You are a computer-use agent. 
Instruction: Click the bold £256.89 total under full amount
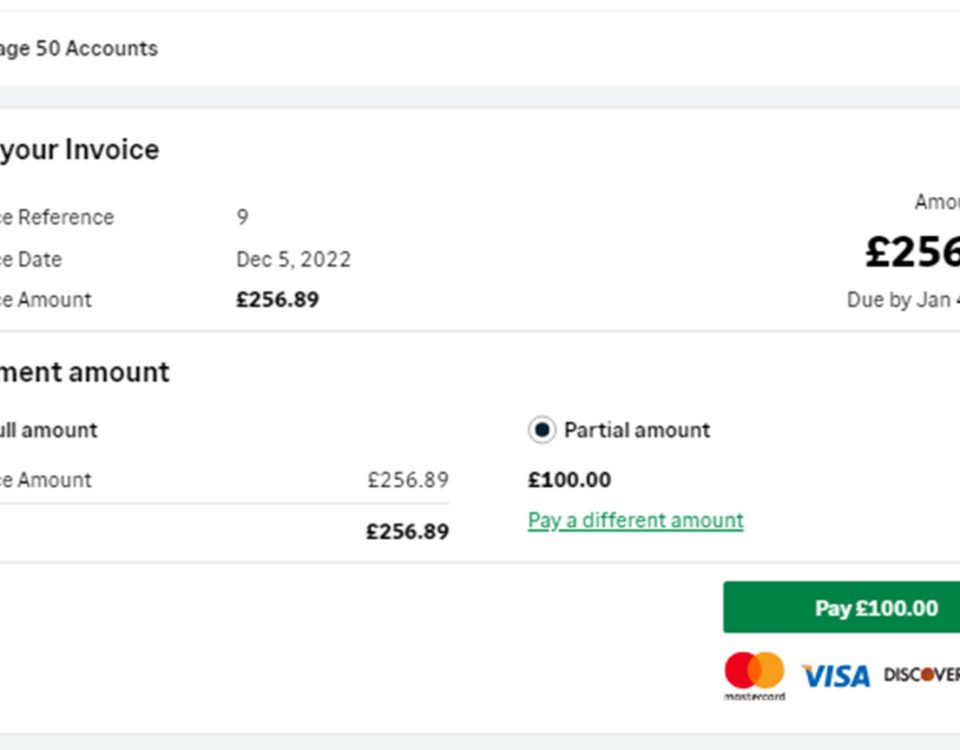[x=408, y=531]
